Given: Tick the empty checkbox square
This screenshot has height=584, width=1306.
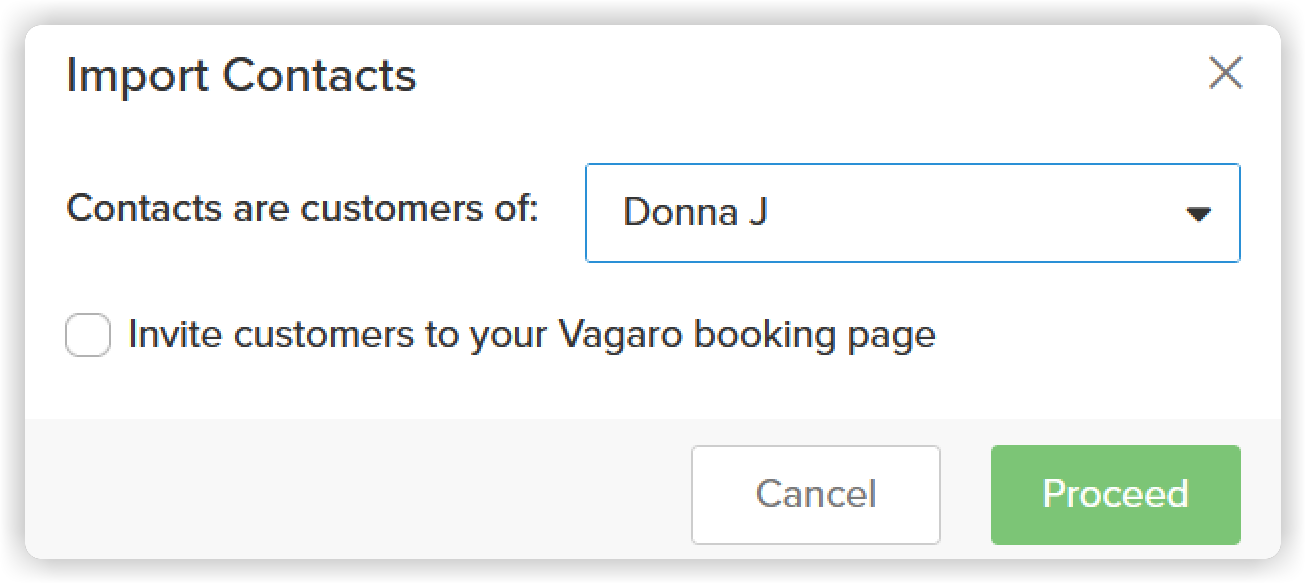Looking at the screenshot, I should (x=88, y=335).
